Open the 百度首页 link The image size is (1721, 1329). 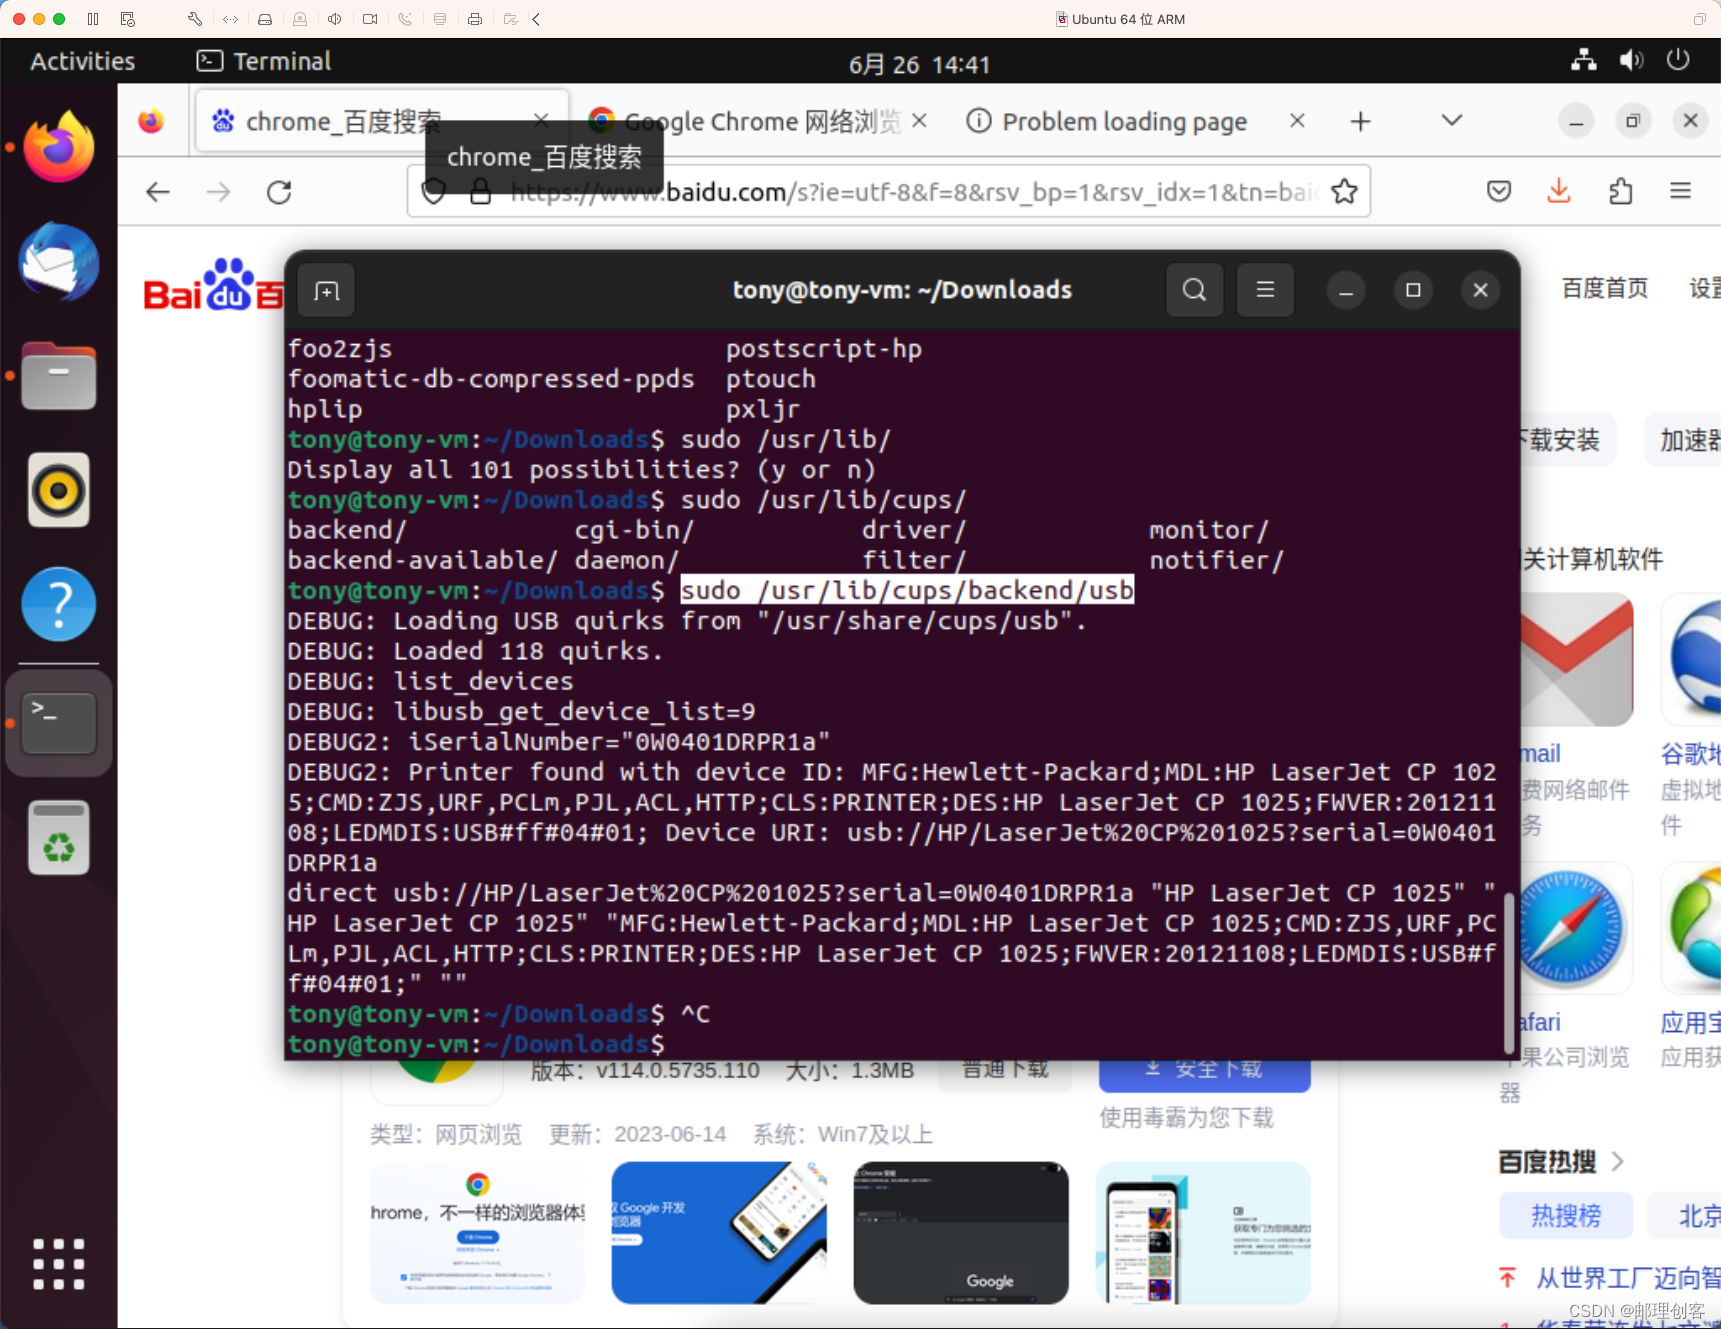1603,289
